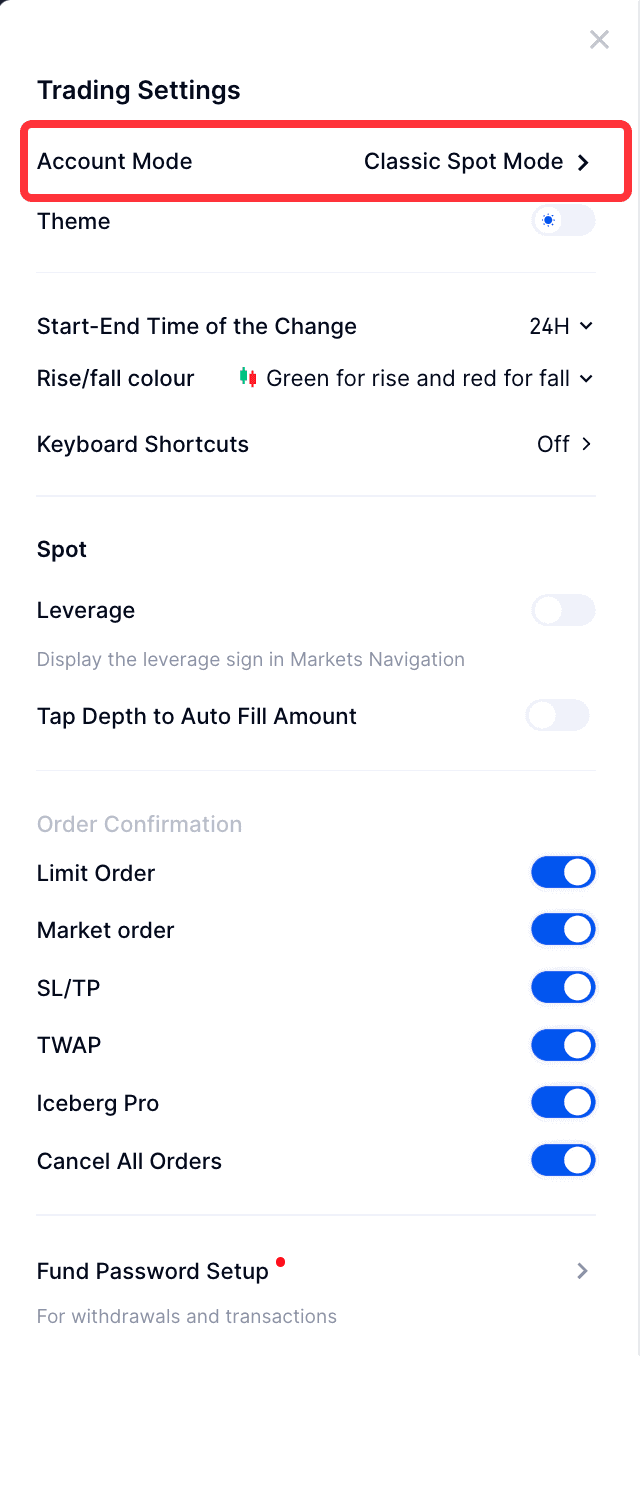Click the Fund Password Setup chevron

[x=583, y=1271]
